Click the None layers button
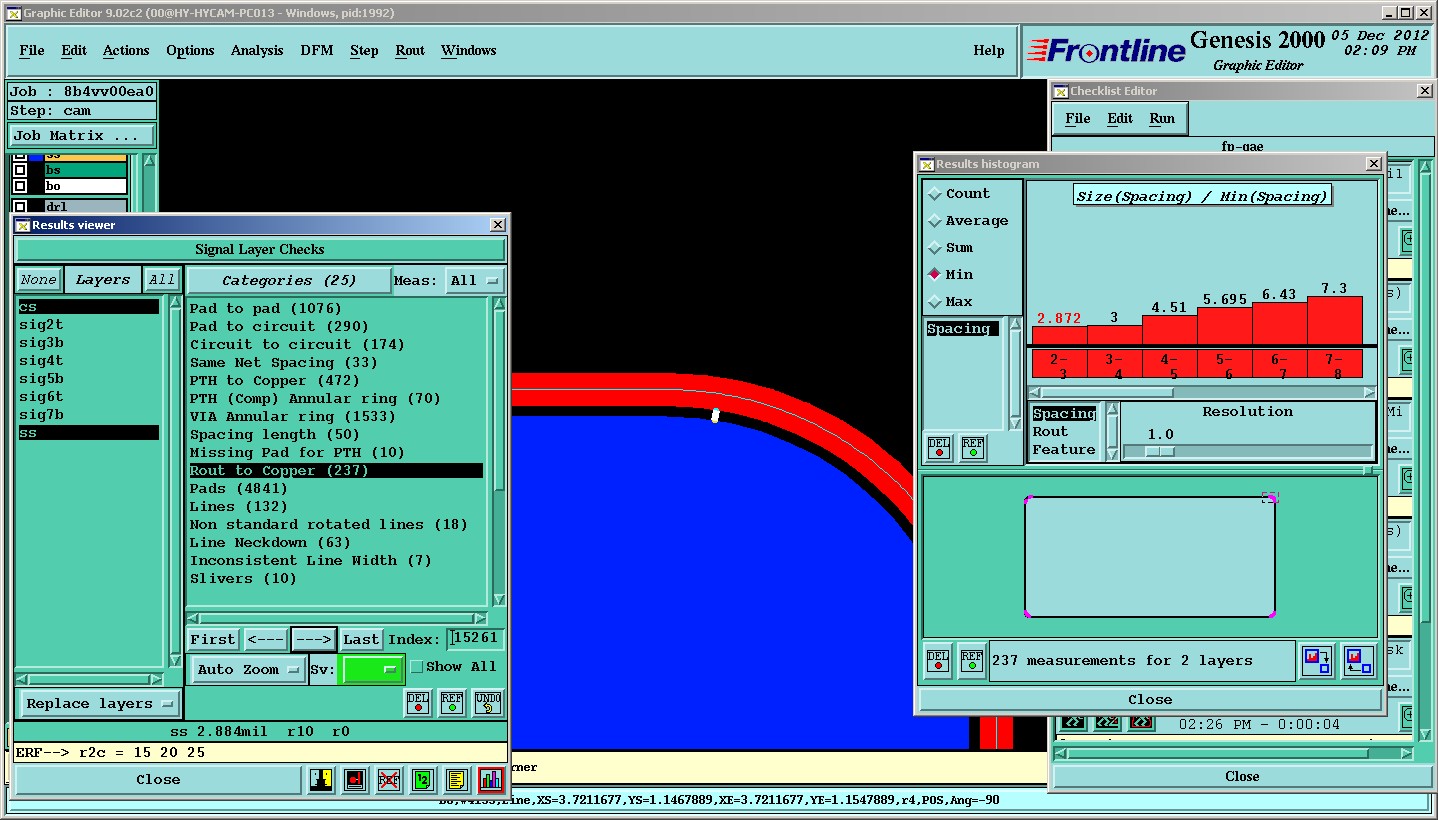 [x=39, y=280]
